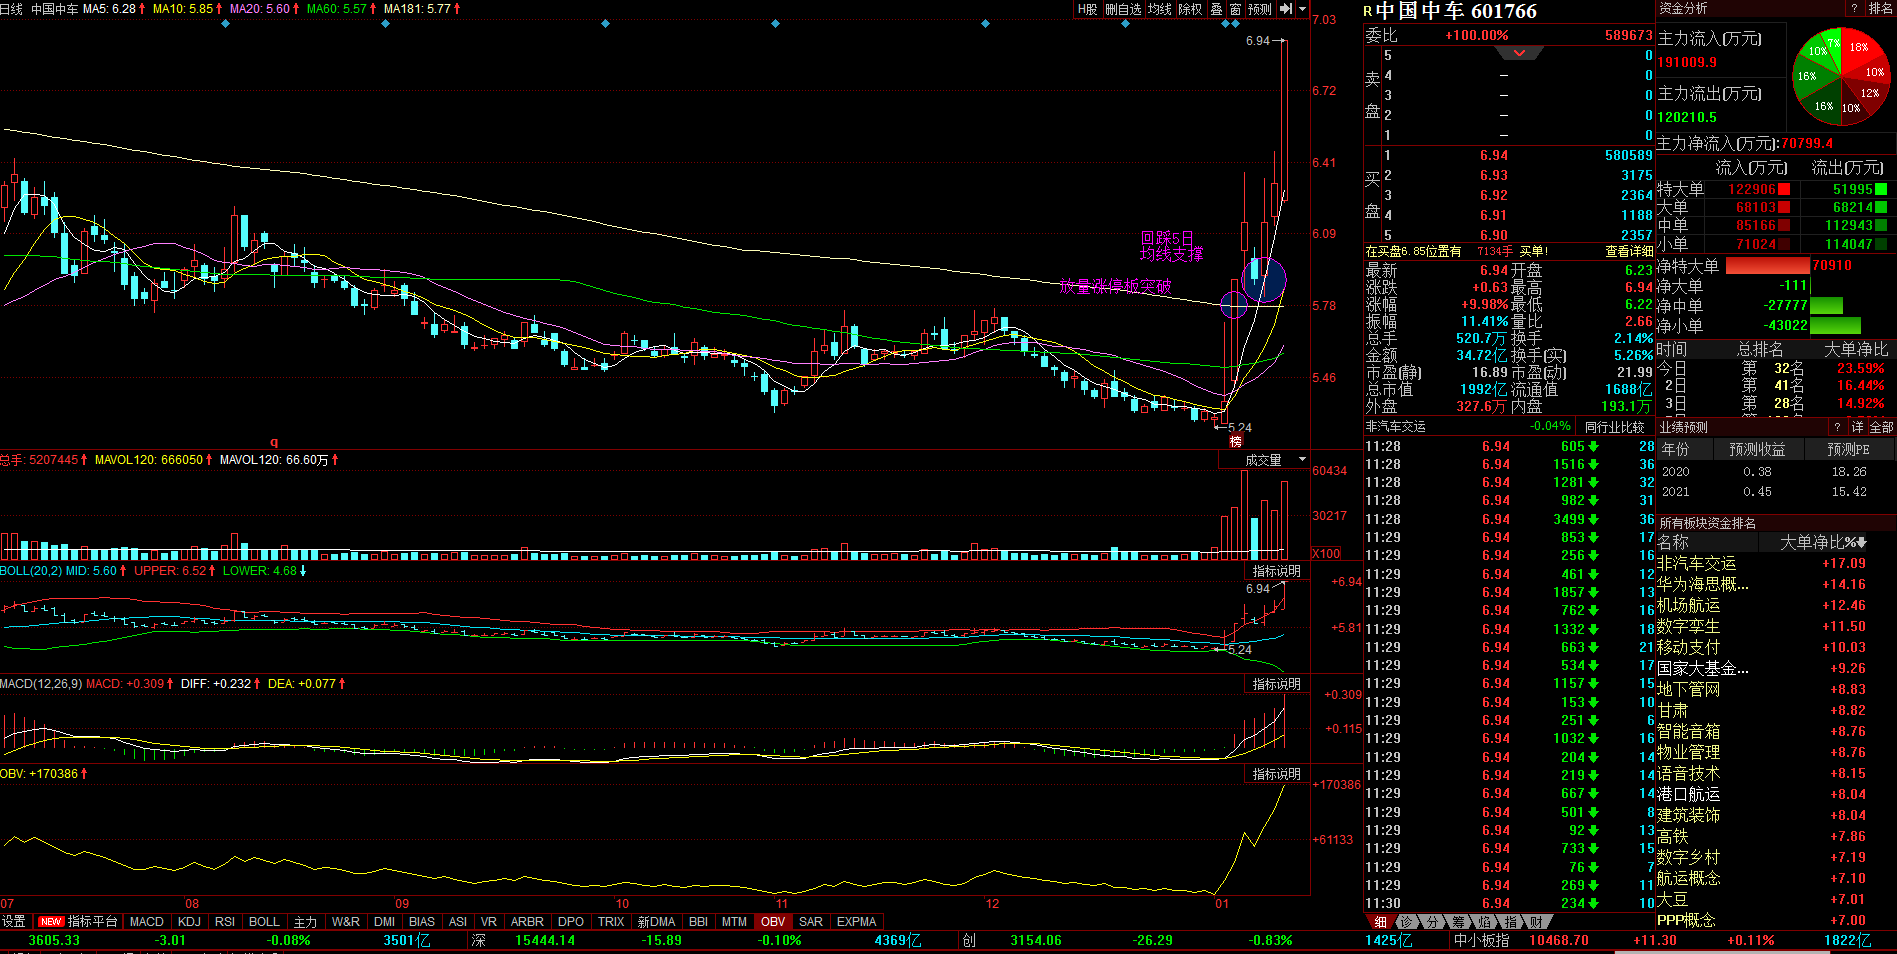Click the 详 button in 业绩预测 header
Screen dimensions: 1897x954
coord(1857,427)
